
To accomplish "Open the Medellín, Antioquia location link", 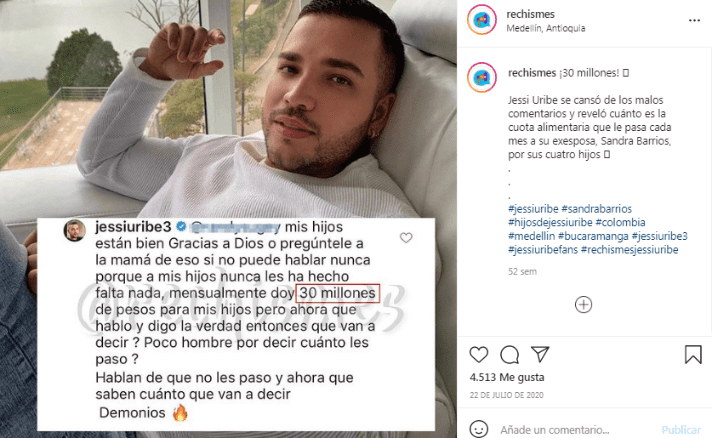I will 546,28.
